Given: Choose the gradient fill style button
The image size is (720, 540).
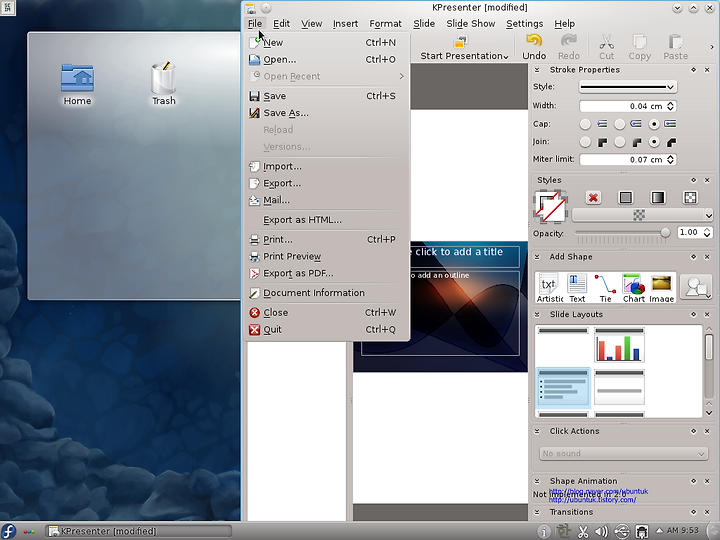Looking at the screenshot, I should tap(658, 197).
